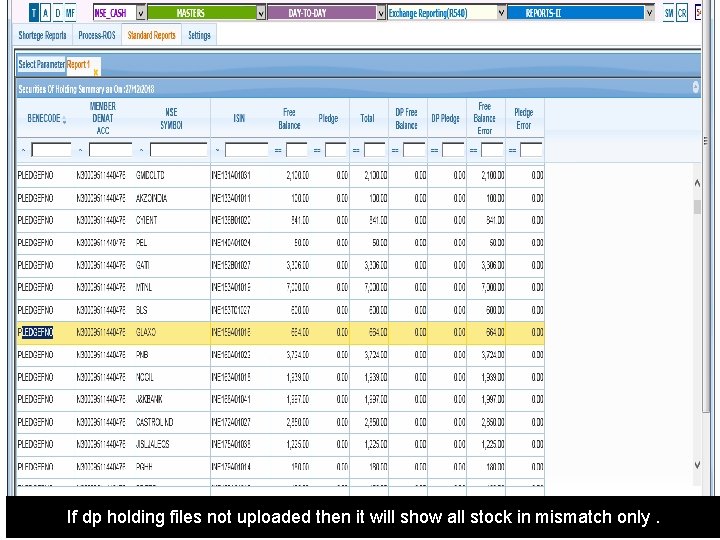Image resolution: width=720 pixels, height=540 pixels.
Task: Click the Total value 3,724.00 for PNB
Action: pyautogui.click(x=376, y=354)
